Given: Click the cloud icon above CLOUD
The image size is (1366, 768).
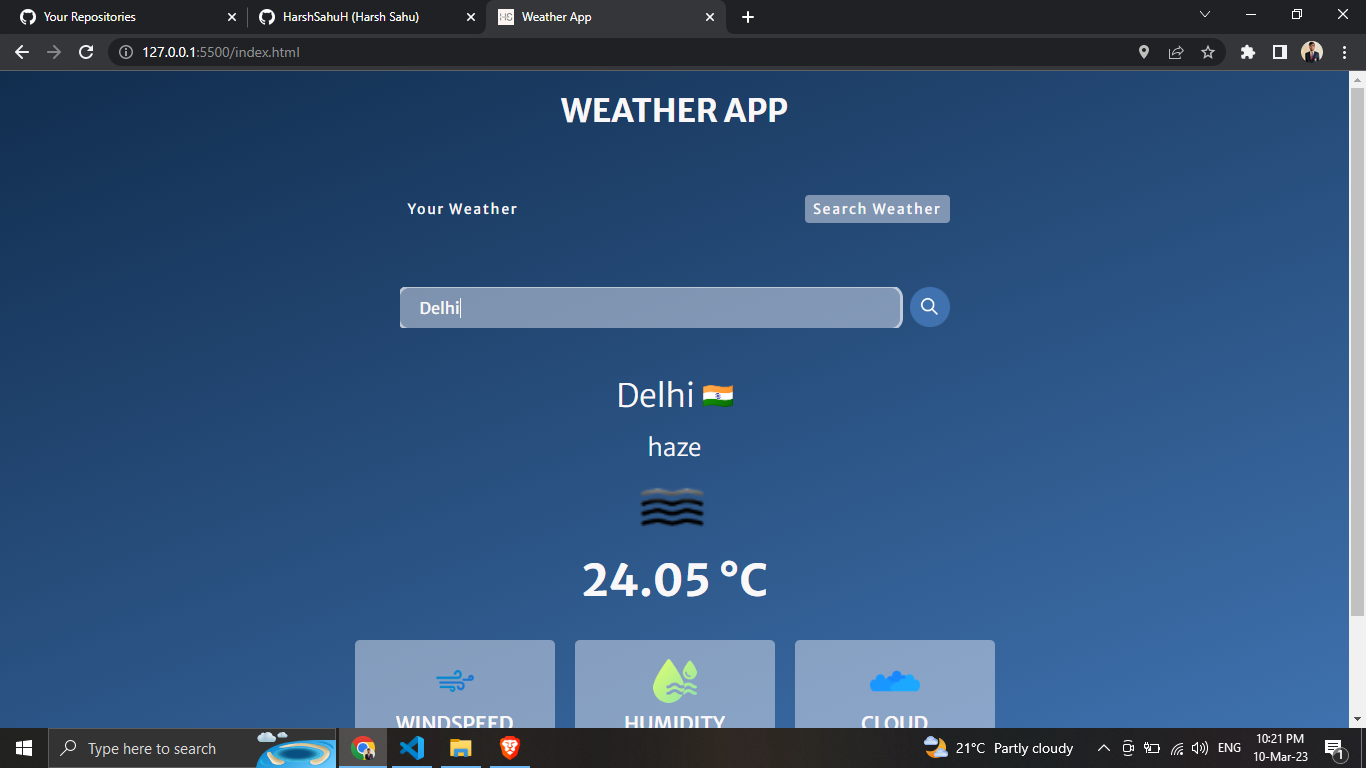Looking at the screenshot, I should point(894,680).
